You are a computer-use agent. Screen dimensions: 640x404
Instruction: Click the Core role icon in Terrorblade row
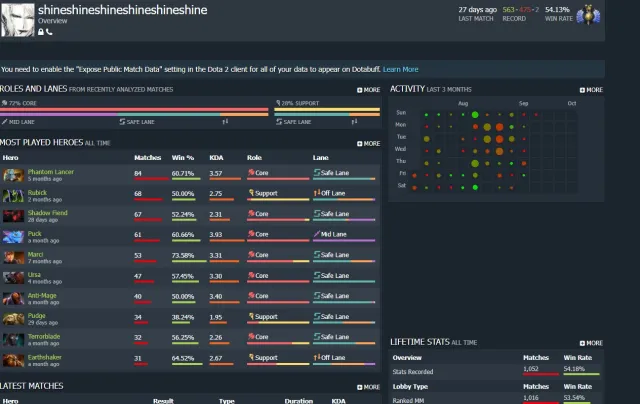point(251,337)
